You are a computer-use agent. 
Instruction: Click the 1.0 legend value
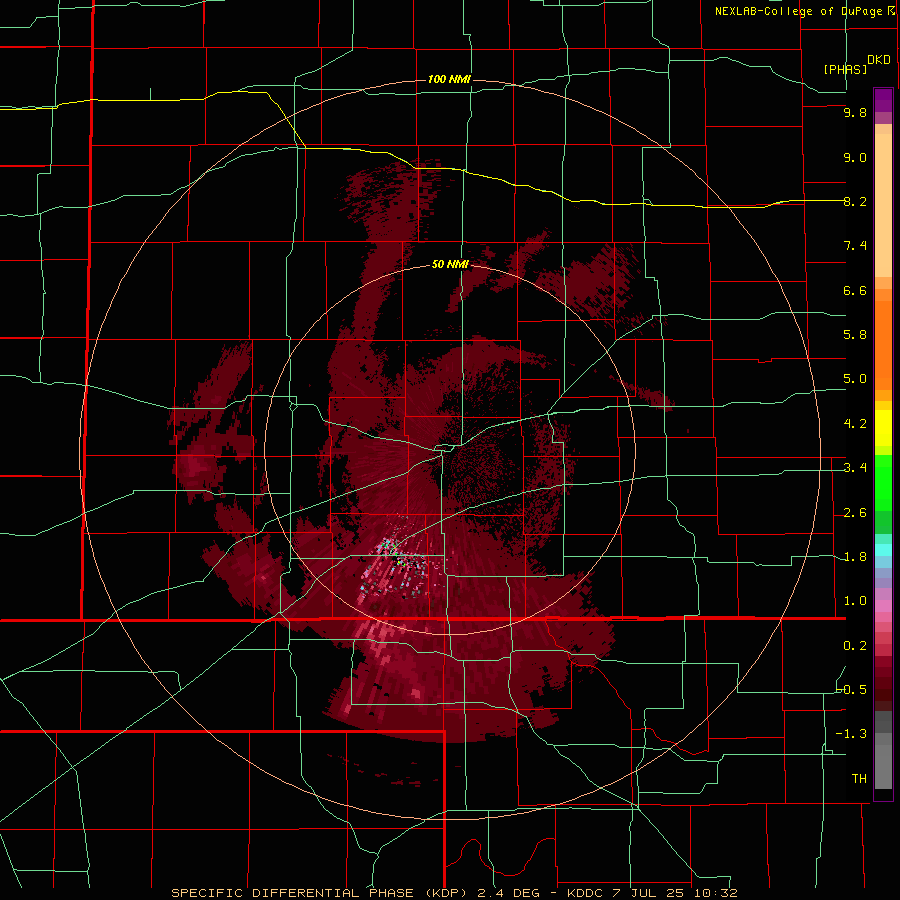[855, 601]
